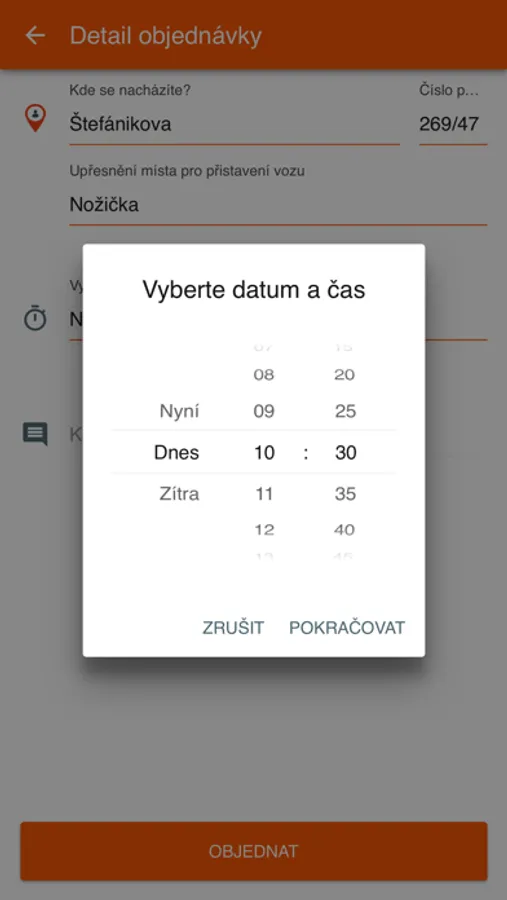507x900 pixels.
Task: Select Nyní in the day picker
Action: 179,411
